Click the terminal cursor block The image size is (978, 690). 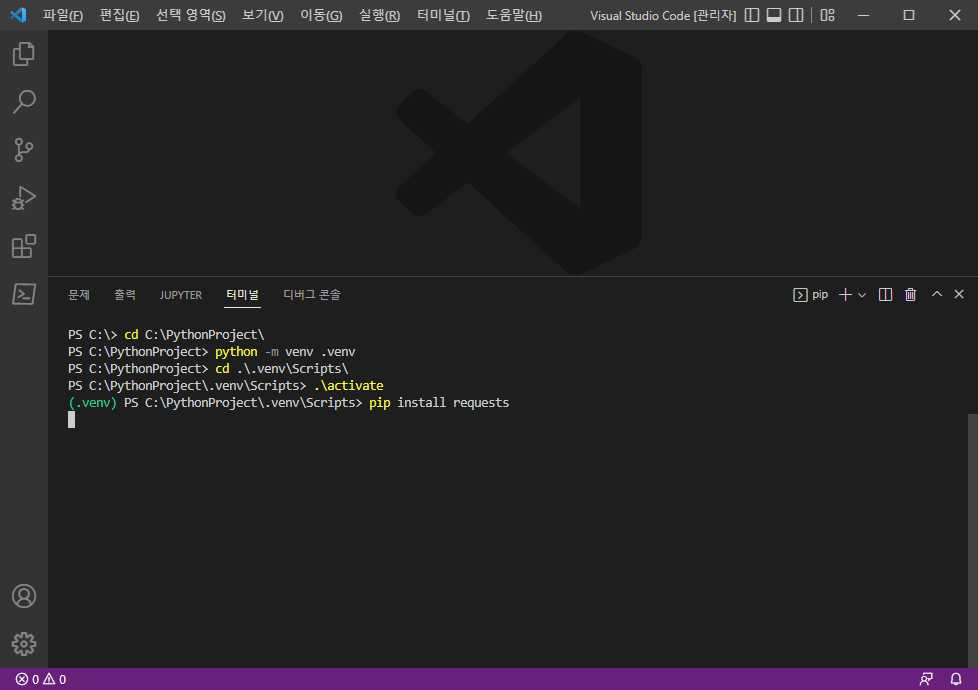(x=72, y=419)
